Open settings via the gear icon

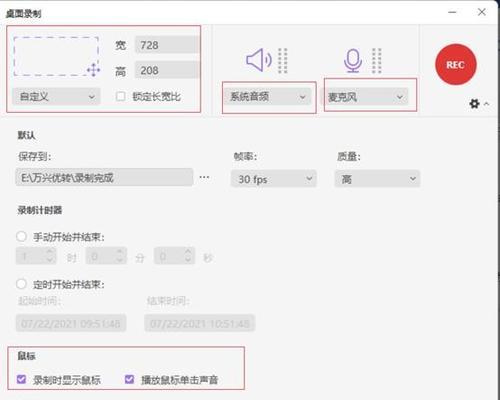[x=474, y=104]
